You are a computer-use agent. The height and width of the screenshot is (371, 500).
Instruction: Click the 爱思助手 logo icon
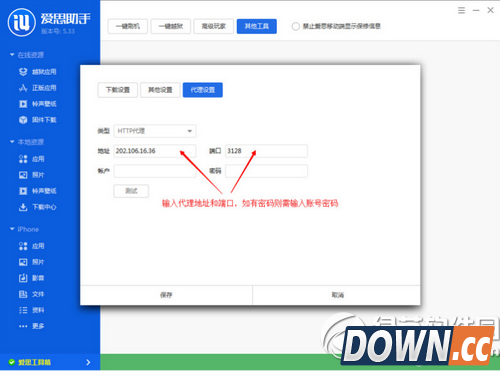point(22,22)
